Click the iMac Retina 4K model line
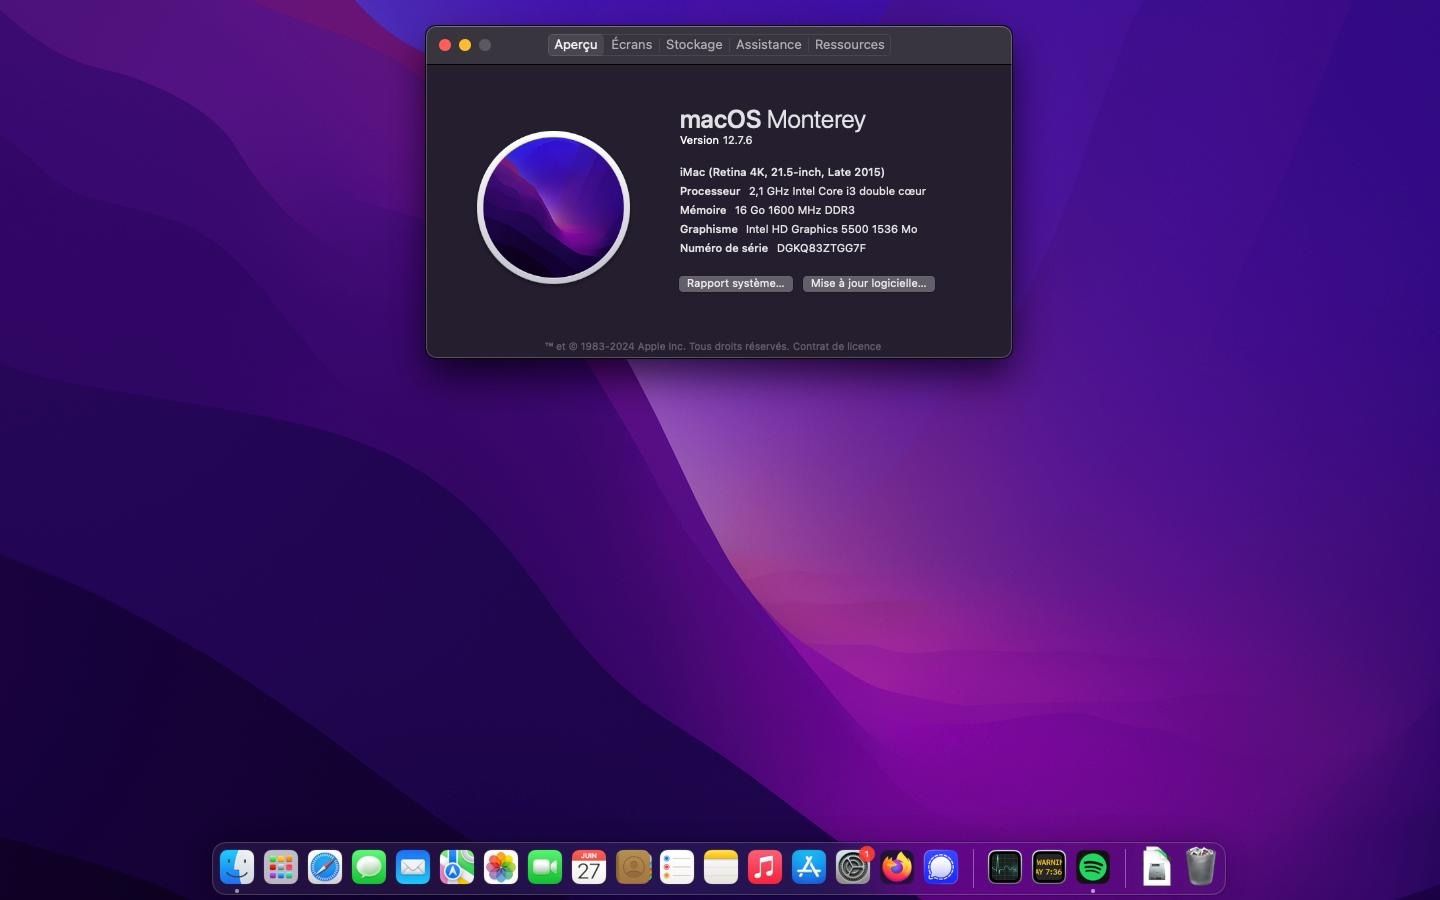 (782, 173)
